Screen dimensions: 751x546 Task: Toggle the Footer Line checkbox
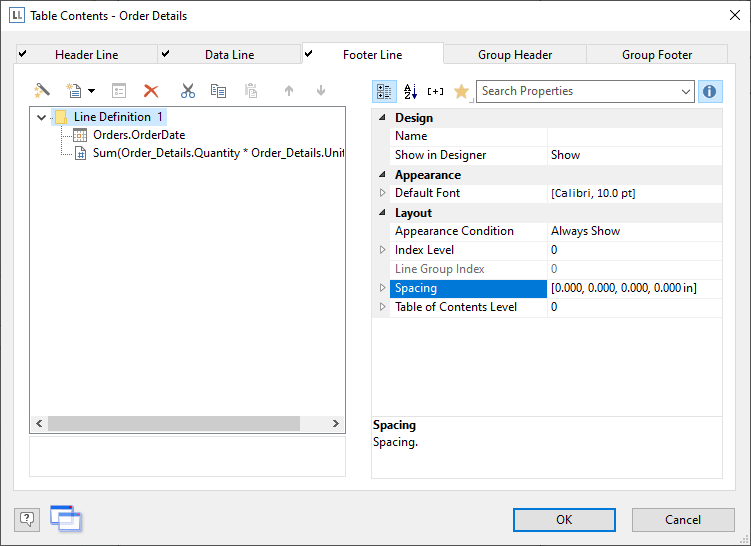click(x=308, y=54)
